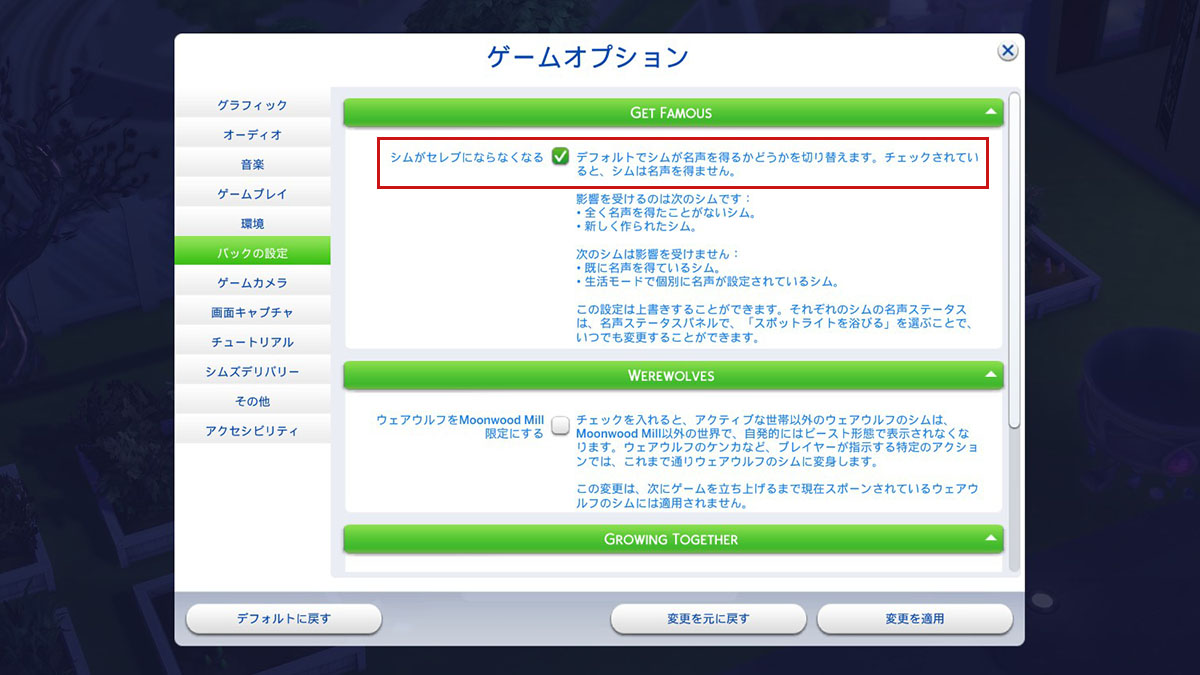Click the デフォルトに戻す button

click(284, 619)
